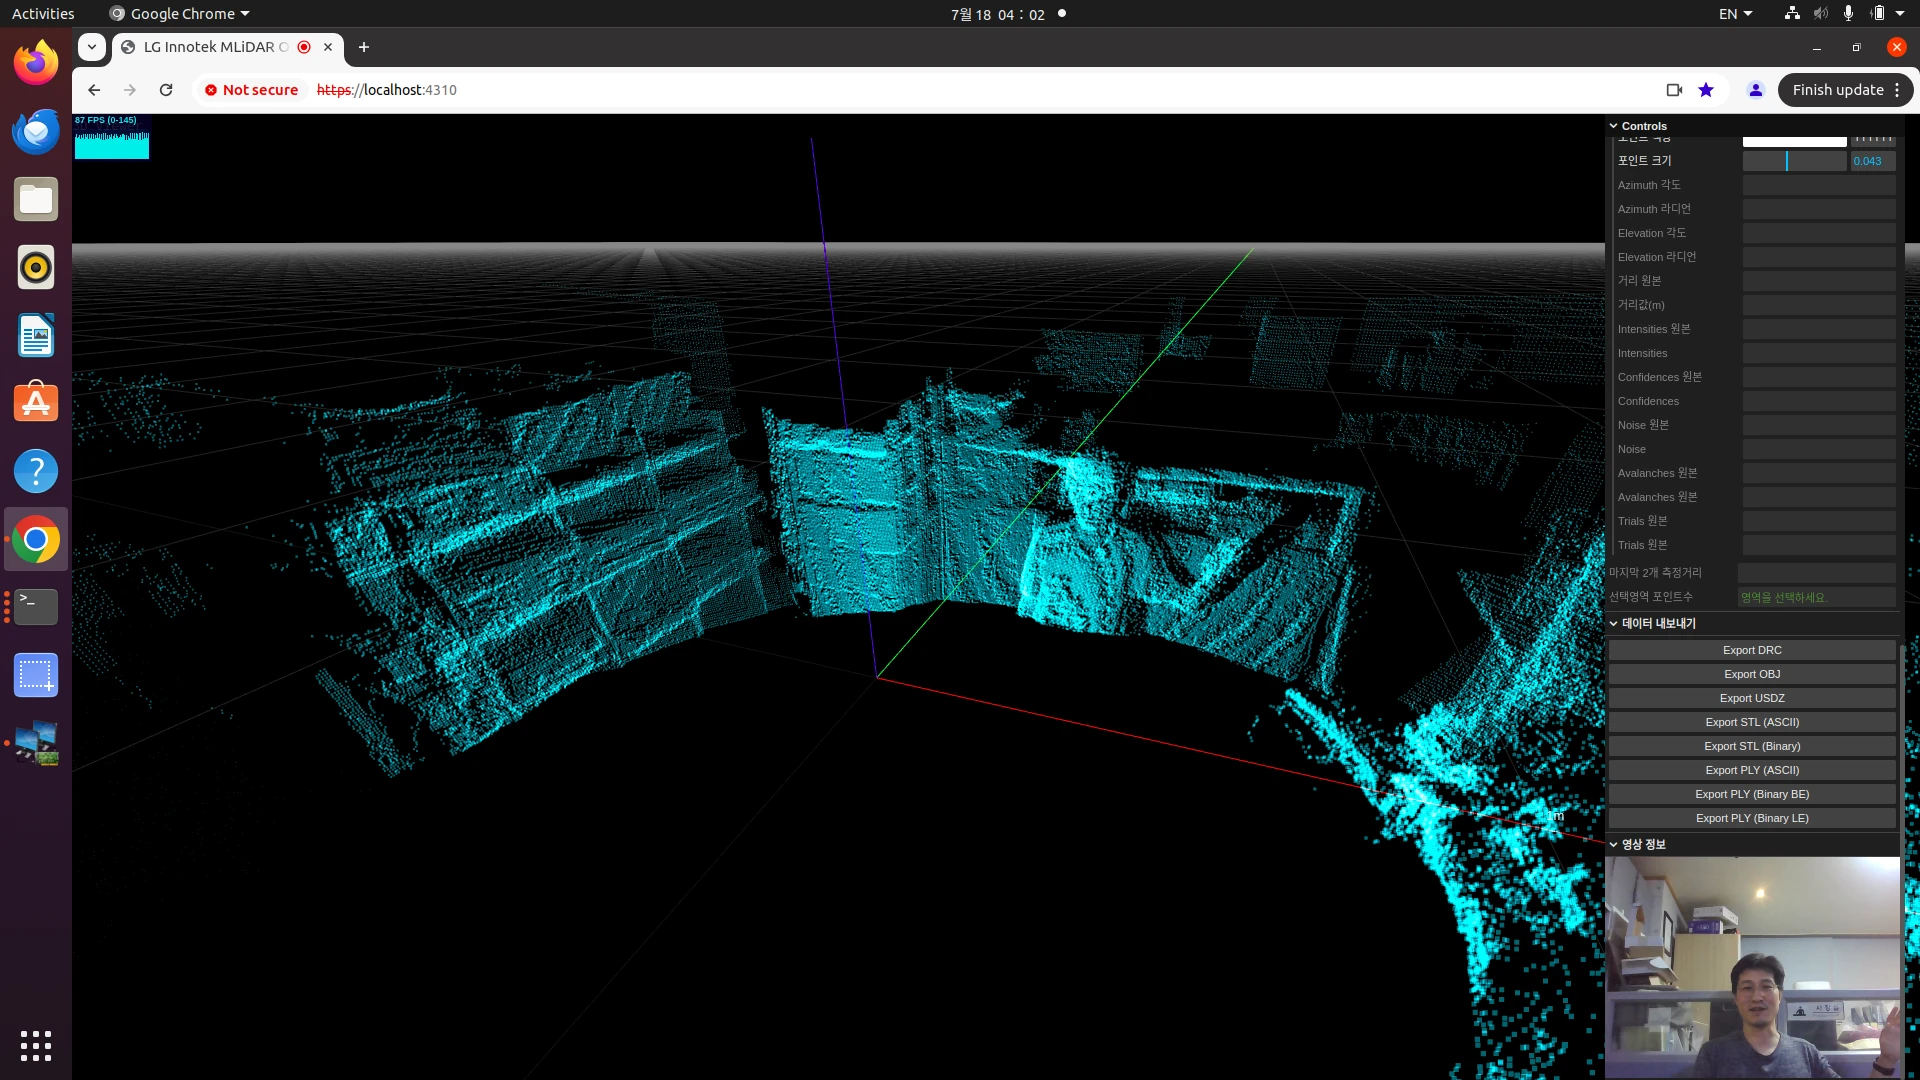The height and width of the screenshot is (1080, 1920).
Task: Click the Noise 원본 value field
Action: pos(1819,425)
